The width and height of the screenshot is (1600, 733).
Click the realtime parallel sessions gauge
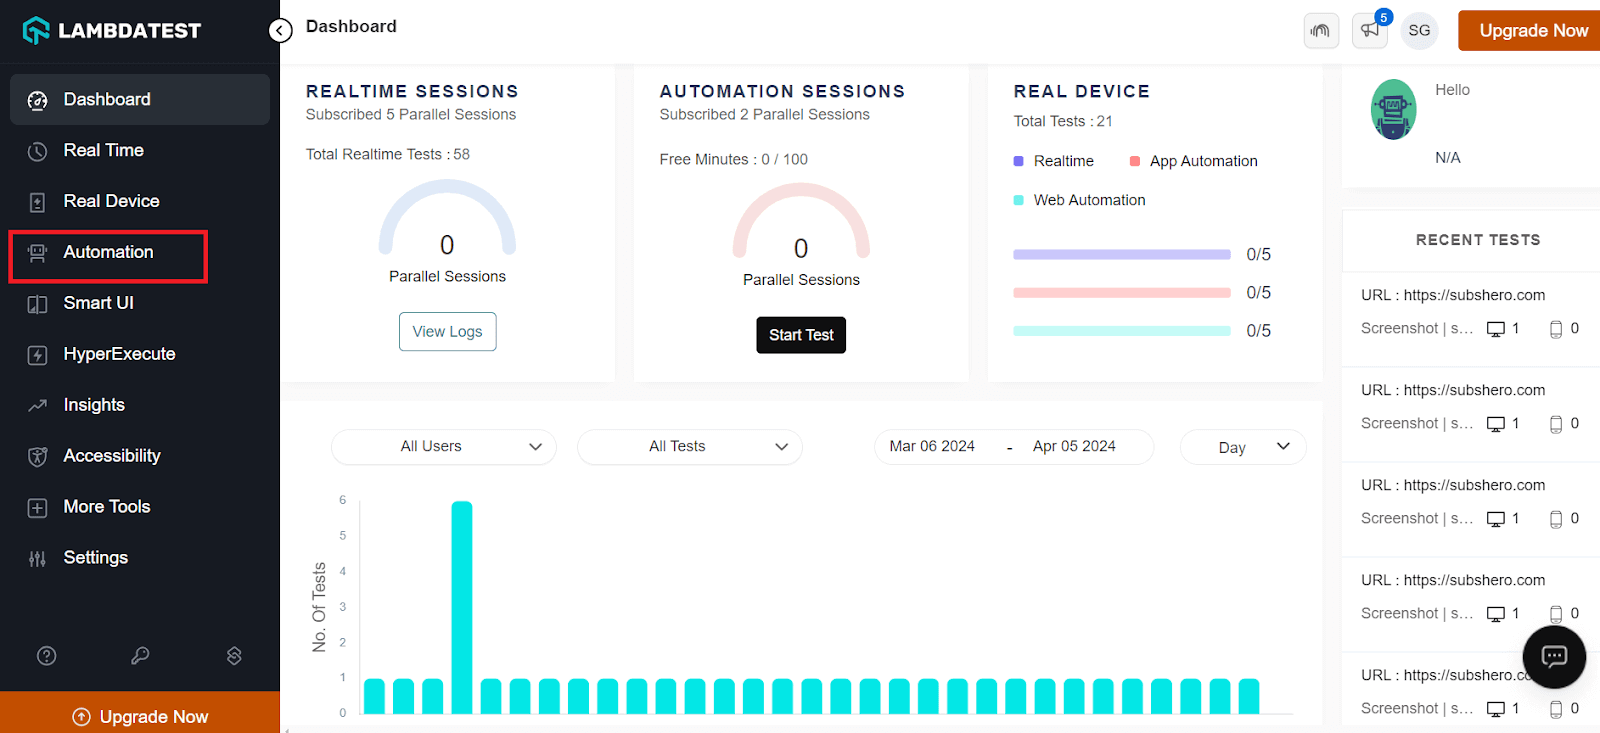(447, 218)
